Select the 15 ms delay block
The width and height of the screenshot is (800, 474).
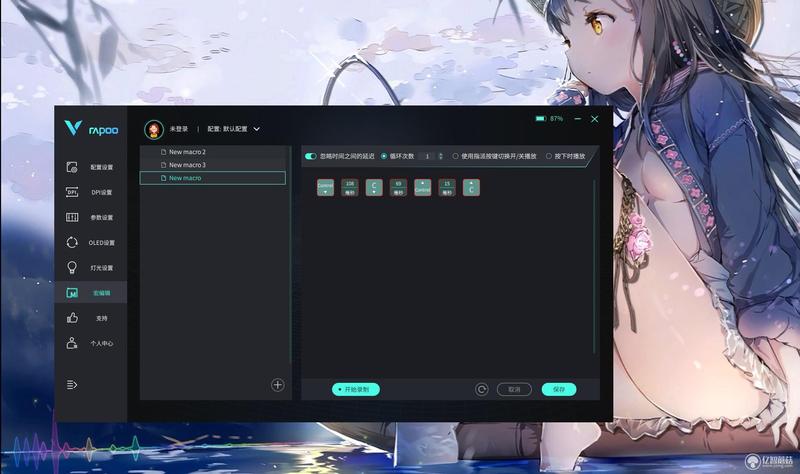coord(447,187)
